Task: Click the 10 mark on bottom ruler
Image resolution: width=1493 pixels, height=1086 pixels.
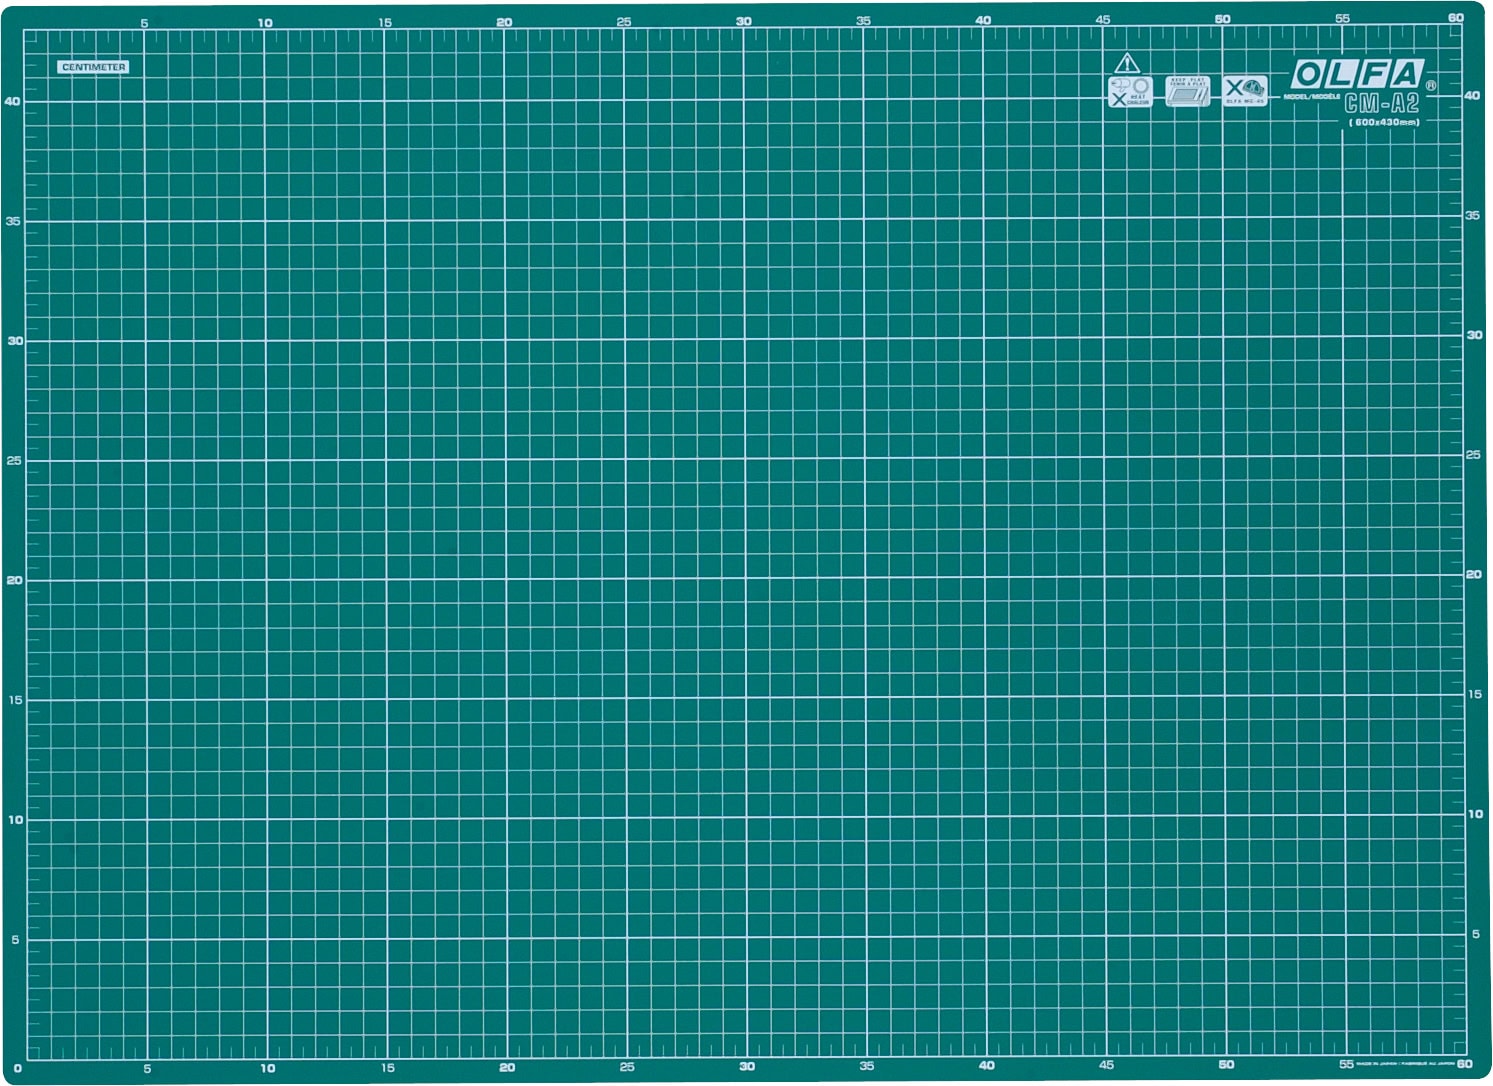Action: 268,1068
